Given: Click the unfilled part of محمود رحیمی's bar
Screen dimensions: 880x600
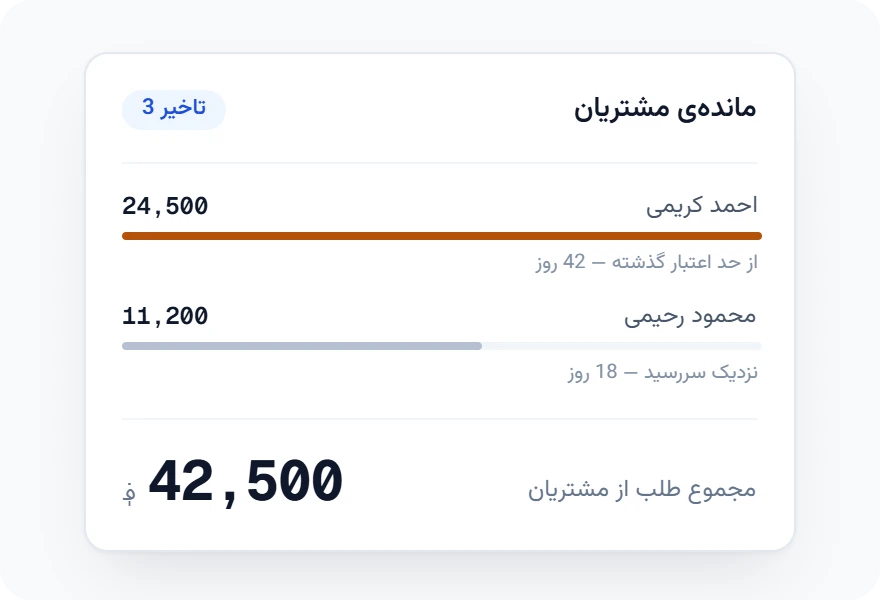Looking at the screenshot, I should click(622, 346).
